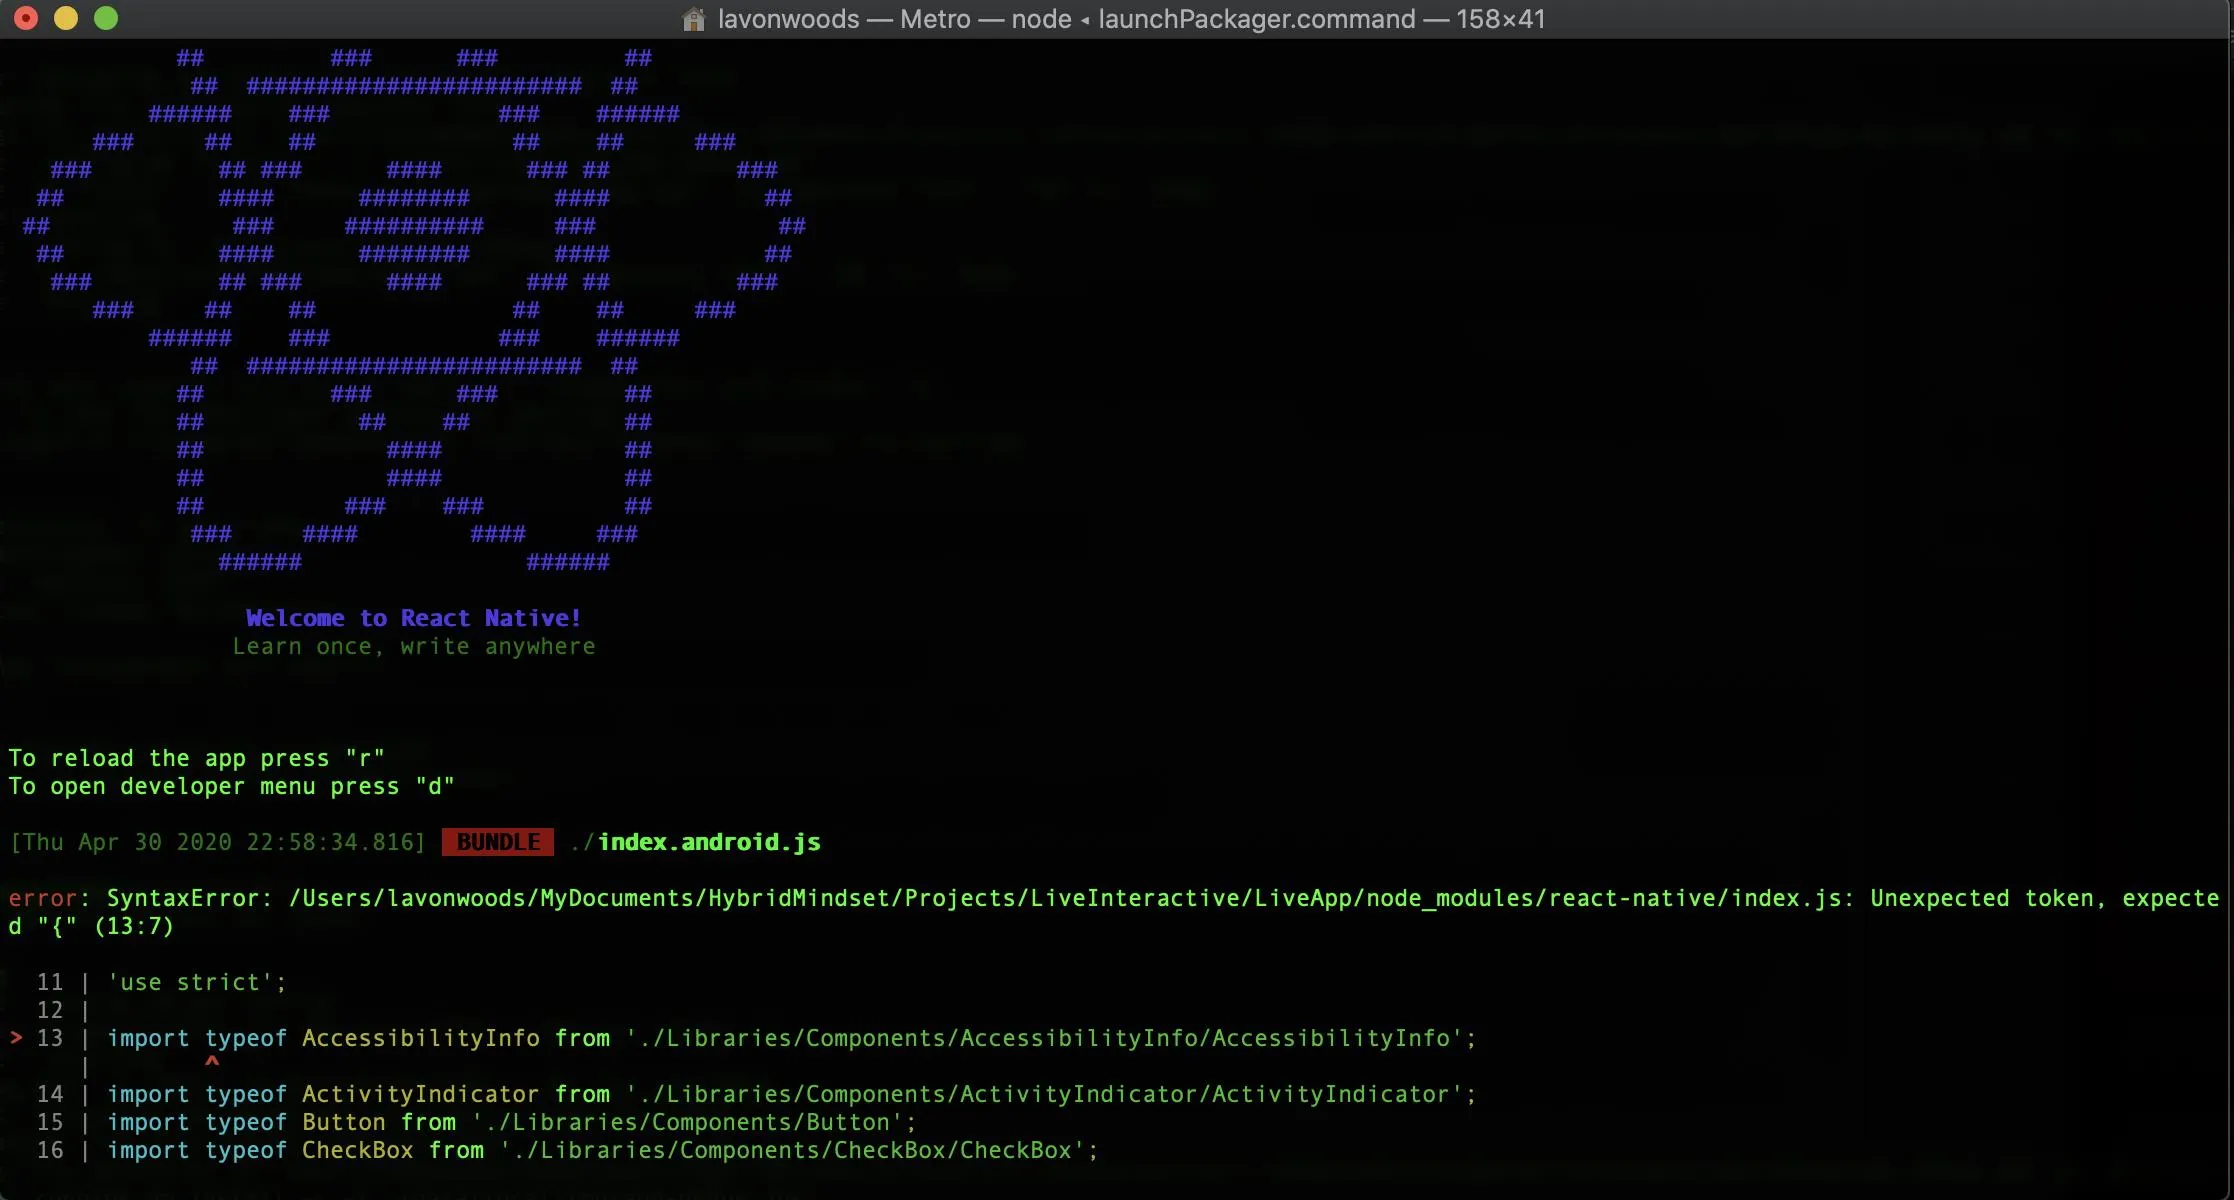
Task: Click the 'use strict' line of code
Action: coord(196,982)
